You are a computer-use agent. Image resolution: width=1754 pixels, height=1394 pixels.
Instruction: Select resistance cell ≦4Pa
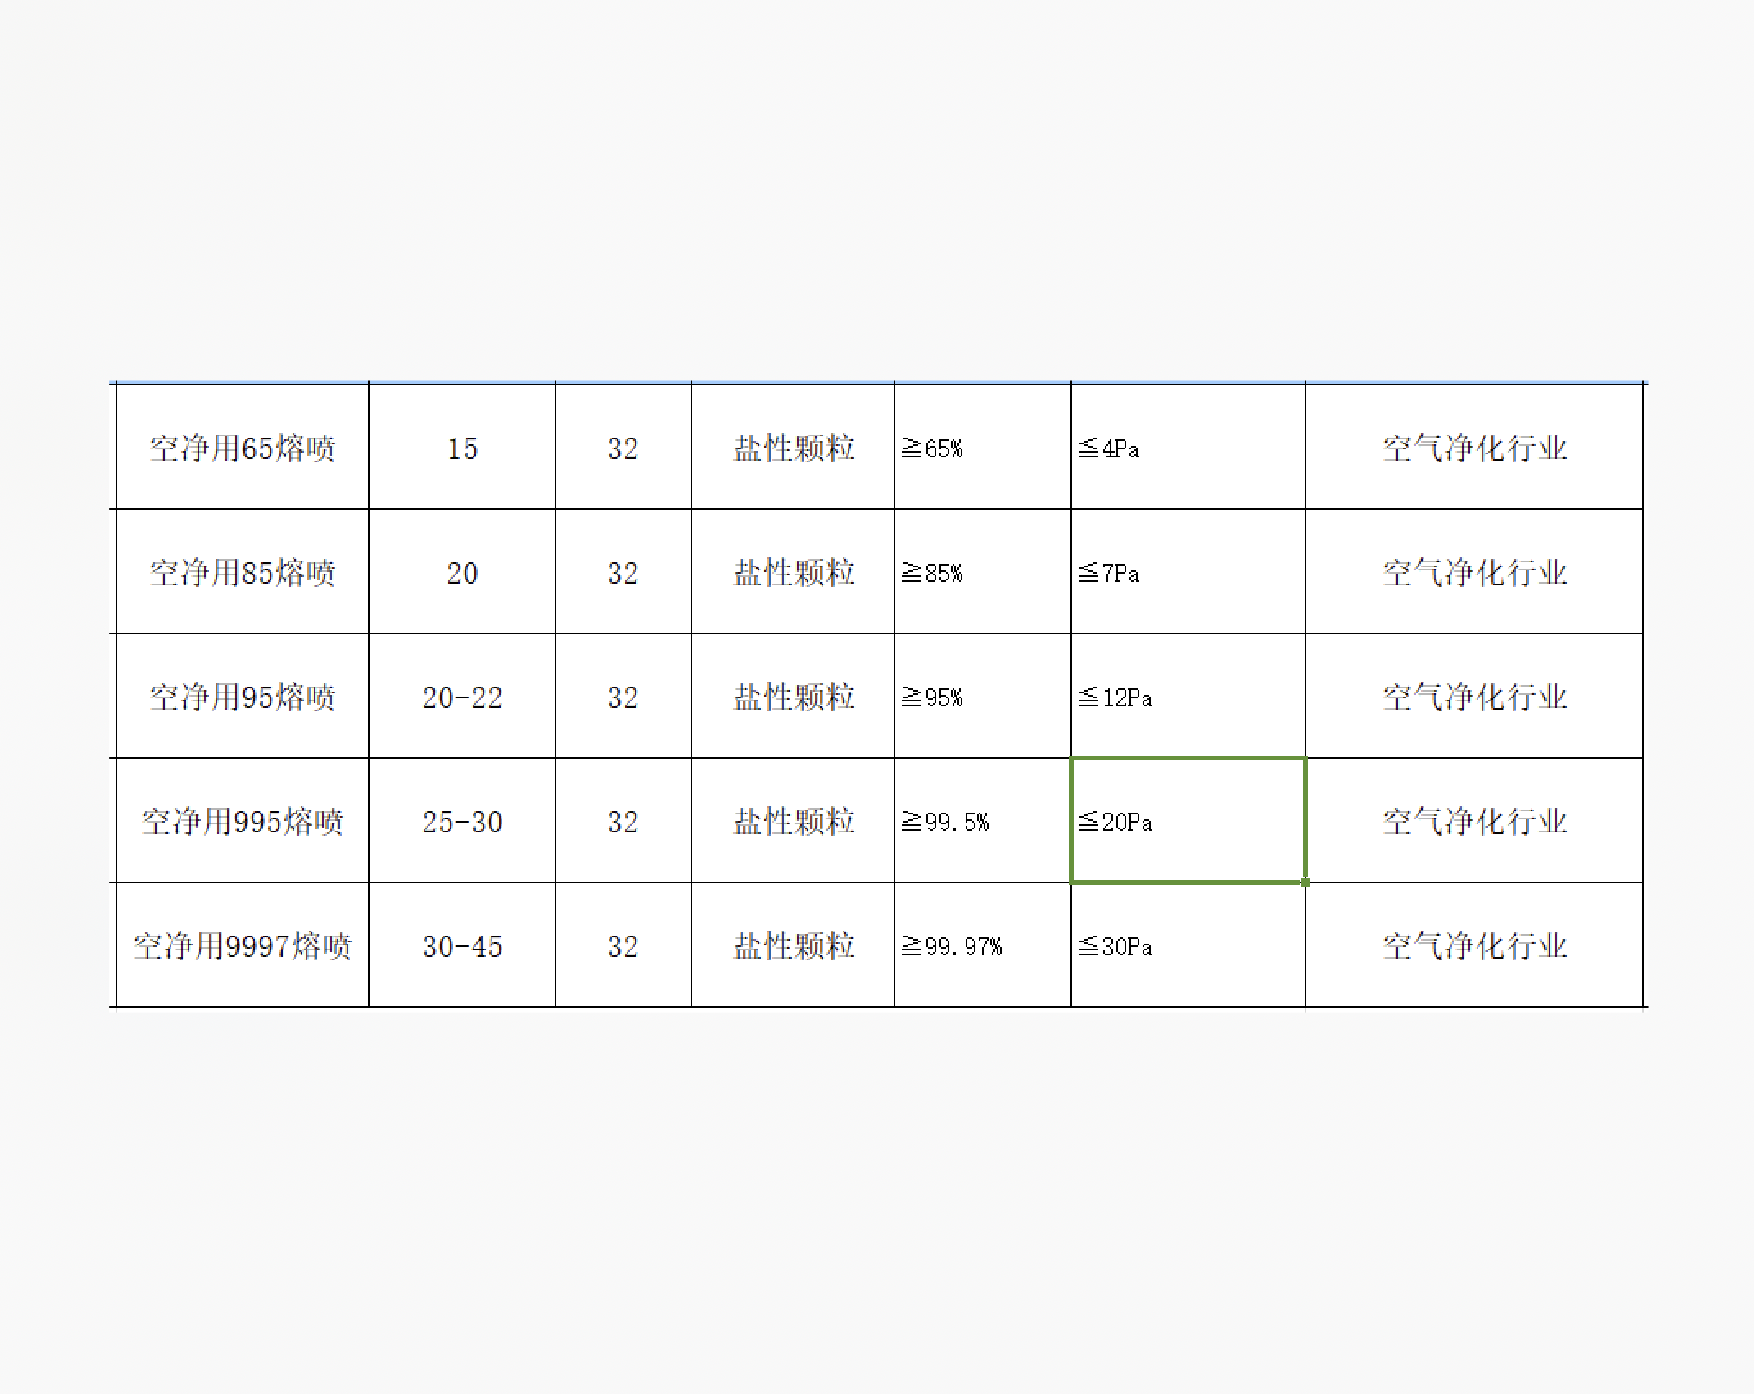click(1188, 447)
